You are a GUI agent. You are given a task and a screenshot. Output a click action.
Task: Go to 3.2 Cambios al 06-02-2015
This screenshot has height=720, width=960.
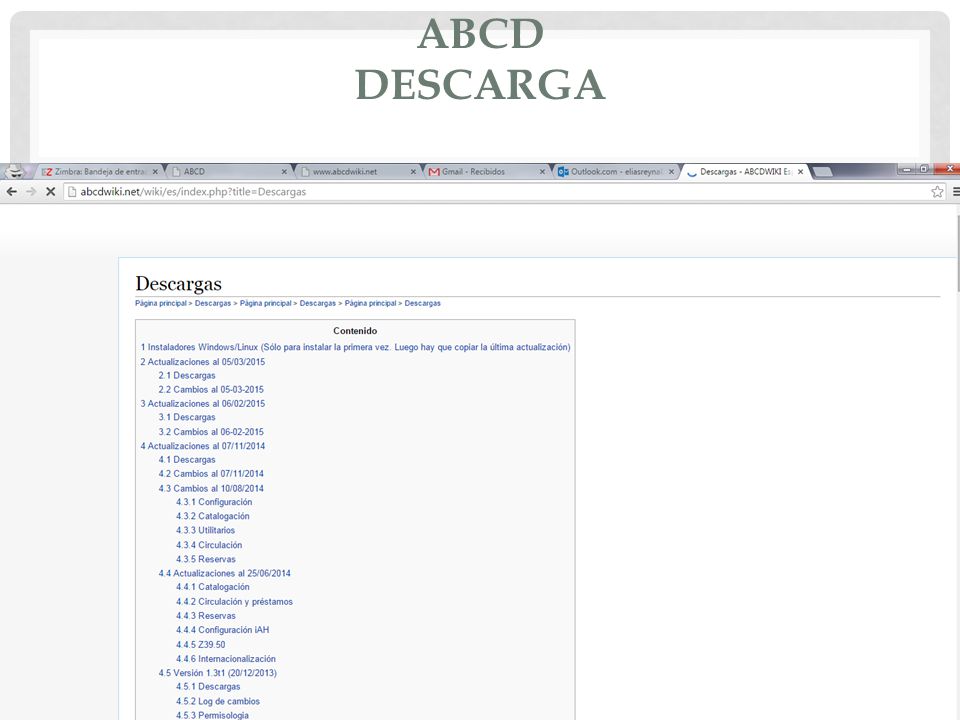point(211,432)
